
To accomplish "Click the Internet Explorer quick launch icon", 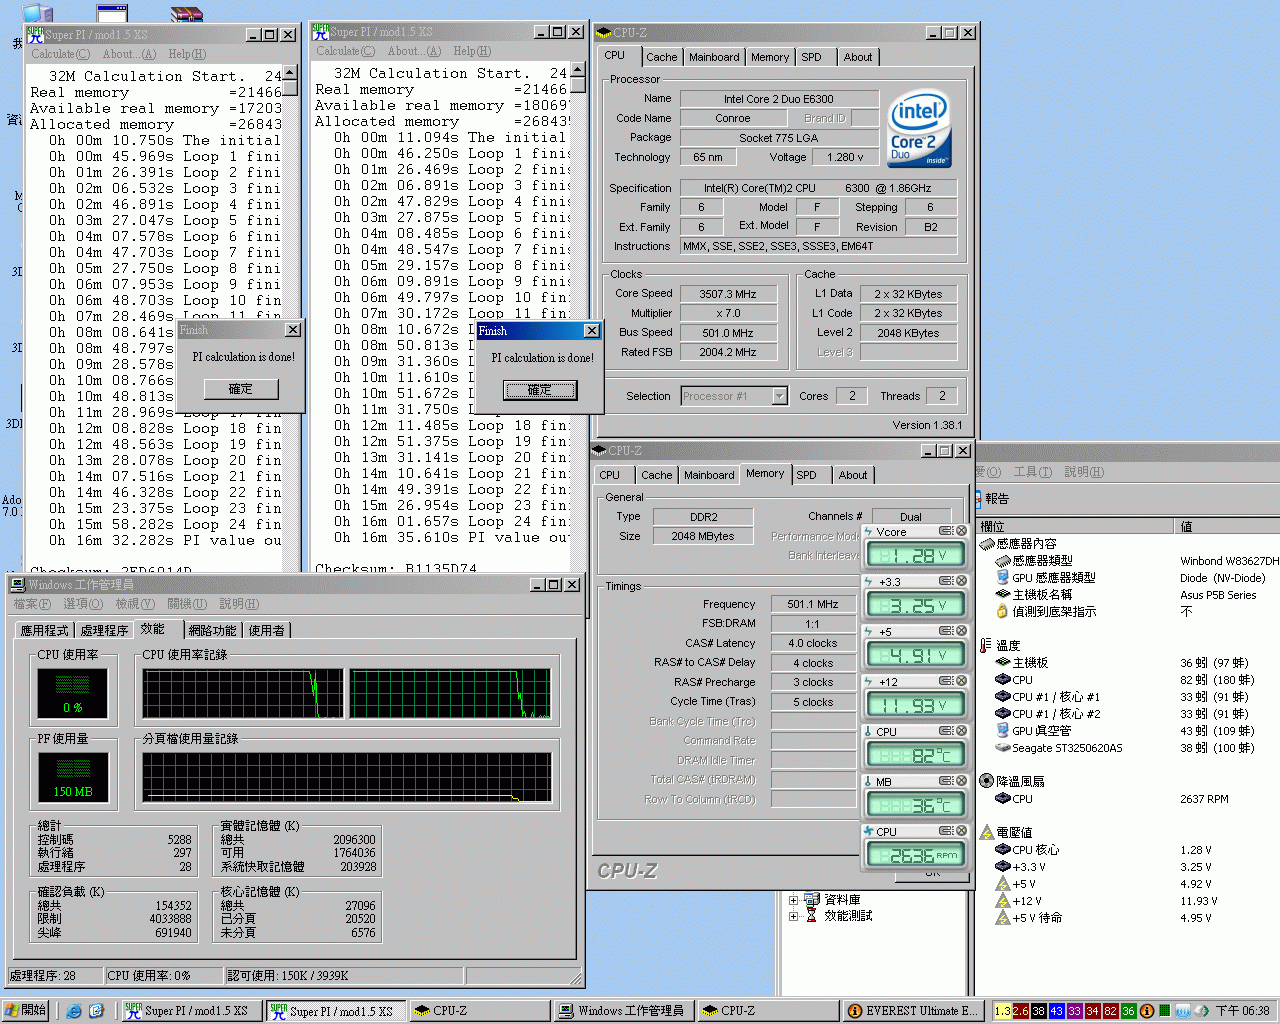I will (74, 1011).
